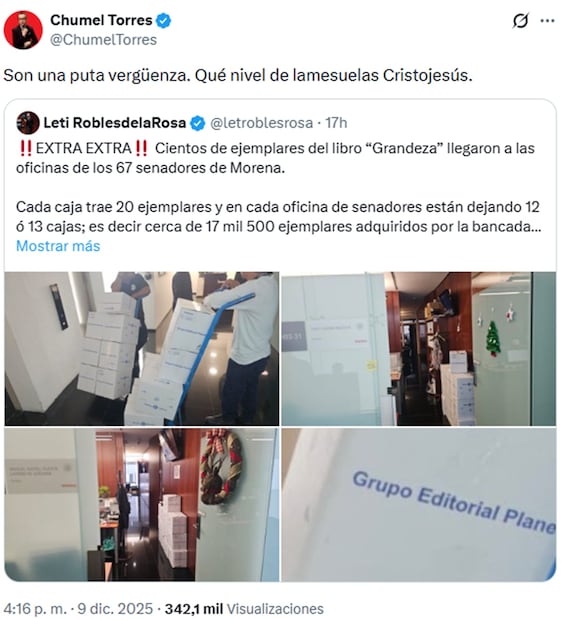
Task: Click the 4:16 p. m. 9 dic. 2025 timestamp
Action: pyautogui.click(x=78, y=609)
